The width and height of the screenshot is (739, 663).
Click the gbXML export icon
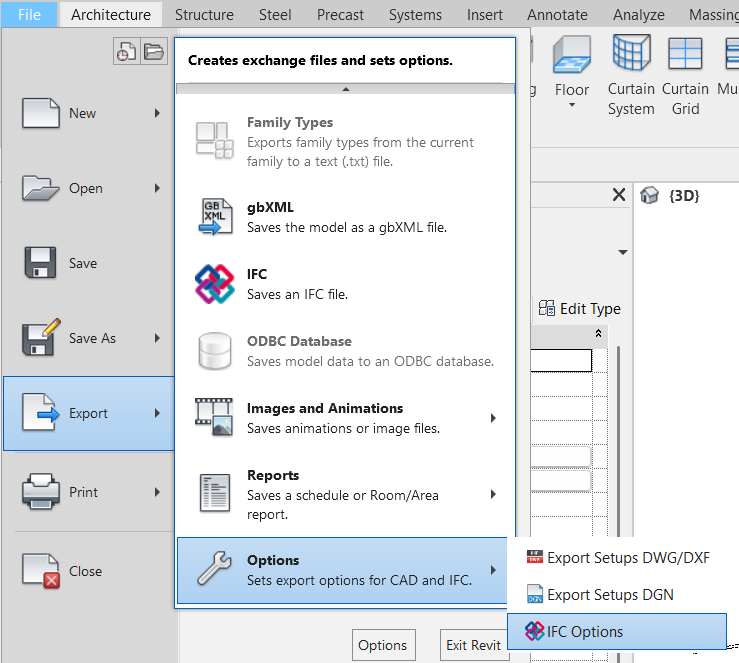[x=215, y=217]
